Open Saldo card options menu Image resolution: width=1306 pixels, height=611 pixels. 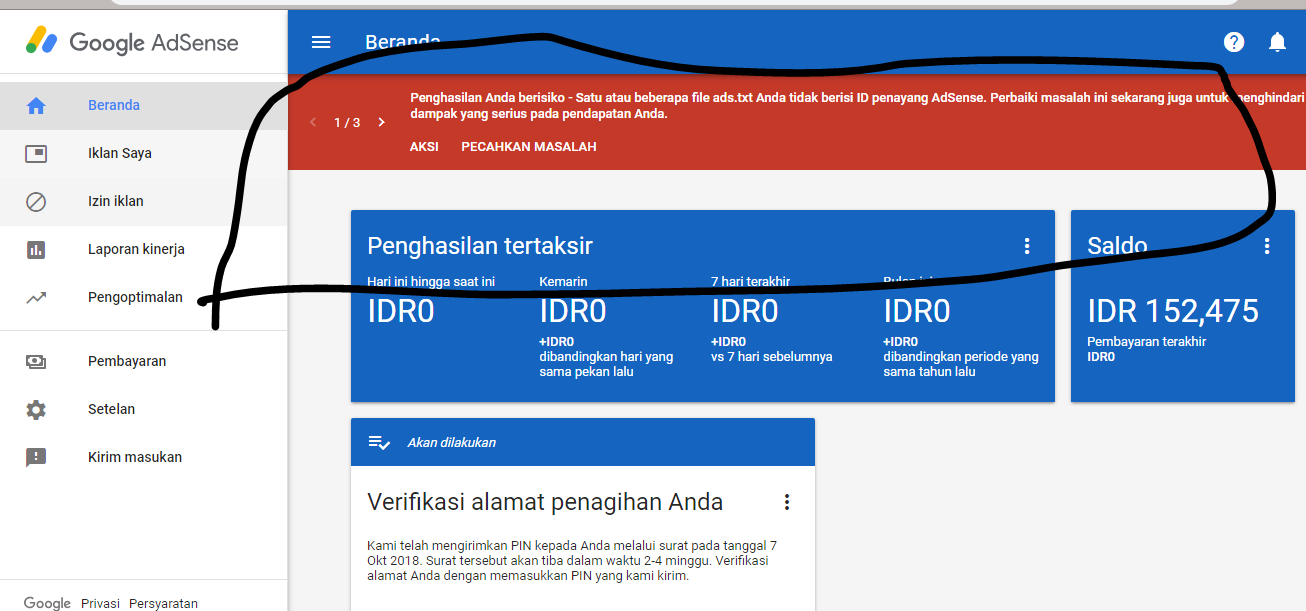click(x=1267, y=246)
